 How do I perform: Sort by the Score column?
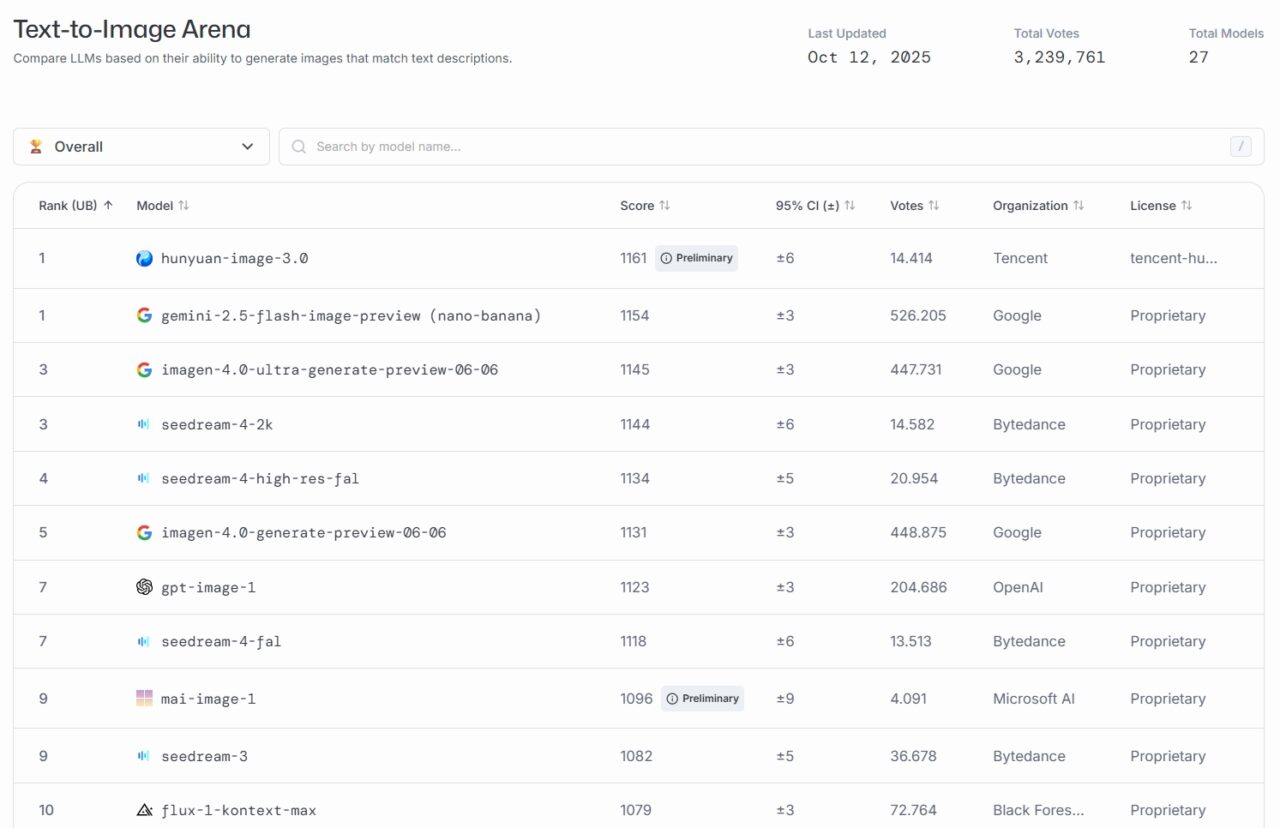tap(645, 206)
